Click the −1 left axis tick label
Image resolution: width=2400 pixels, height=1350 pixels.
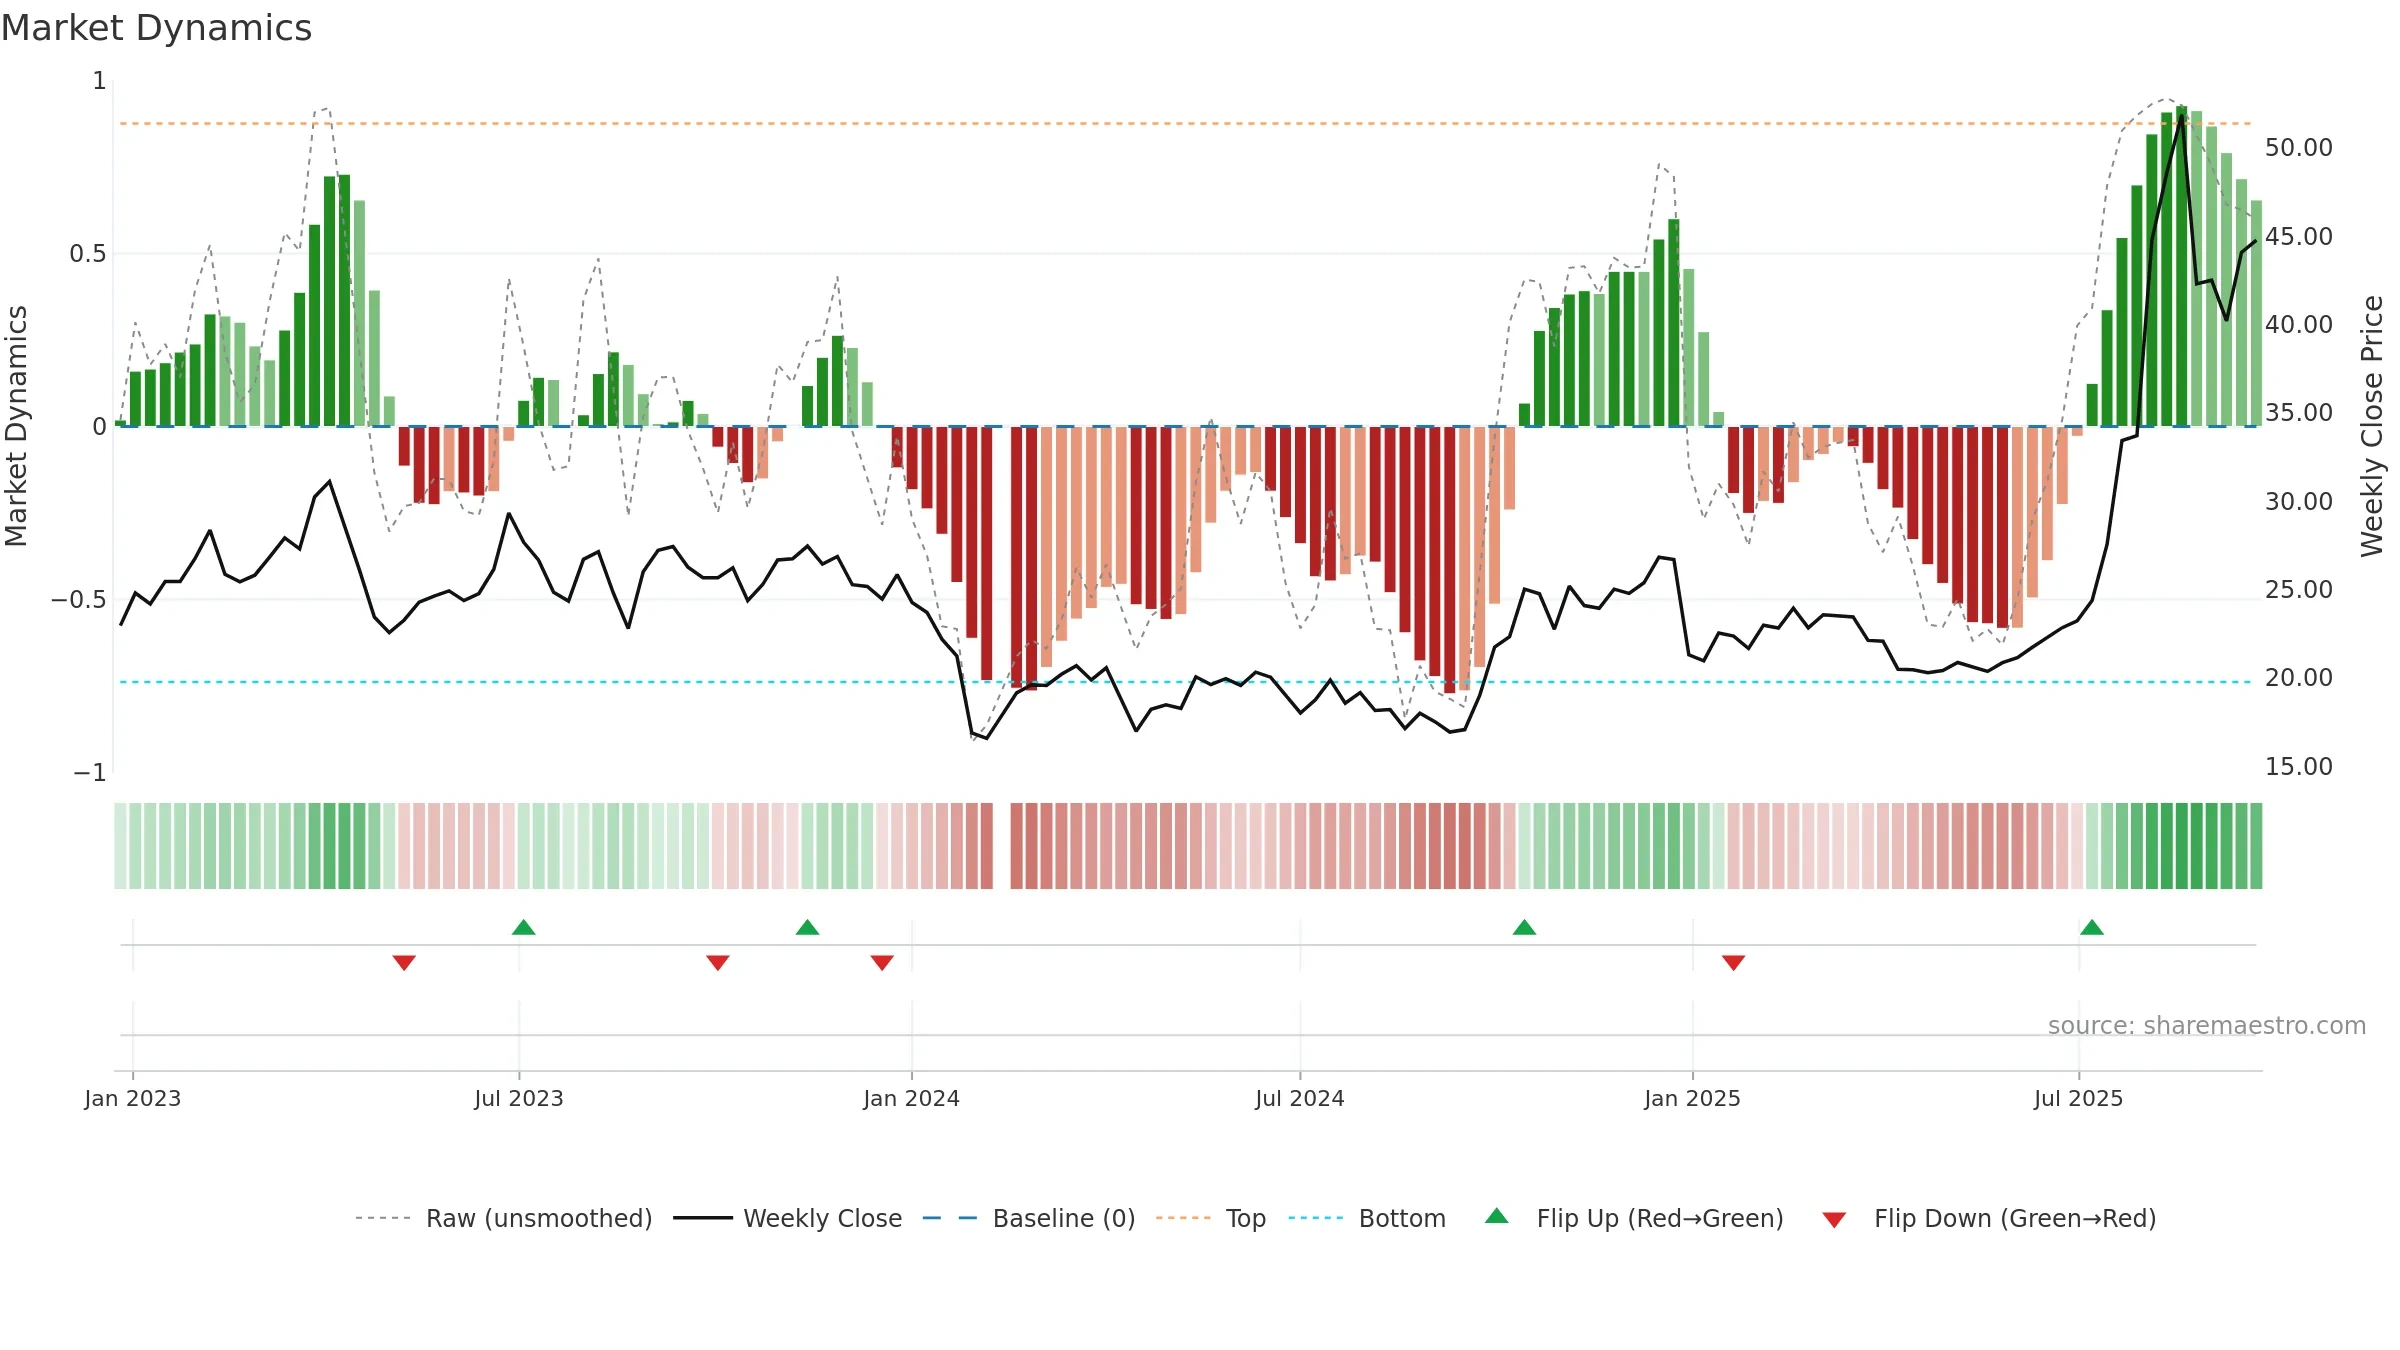click(x=89, y=773)
